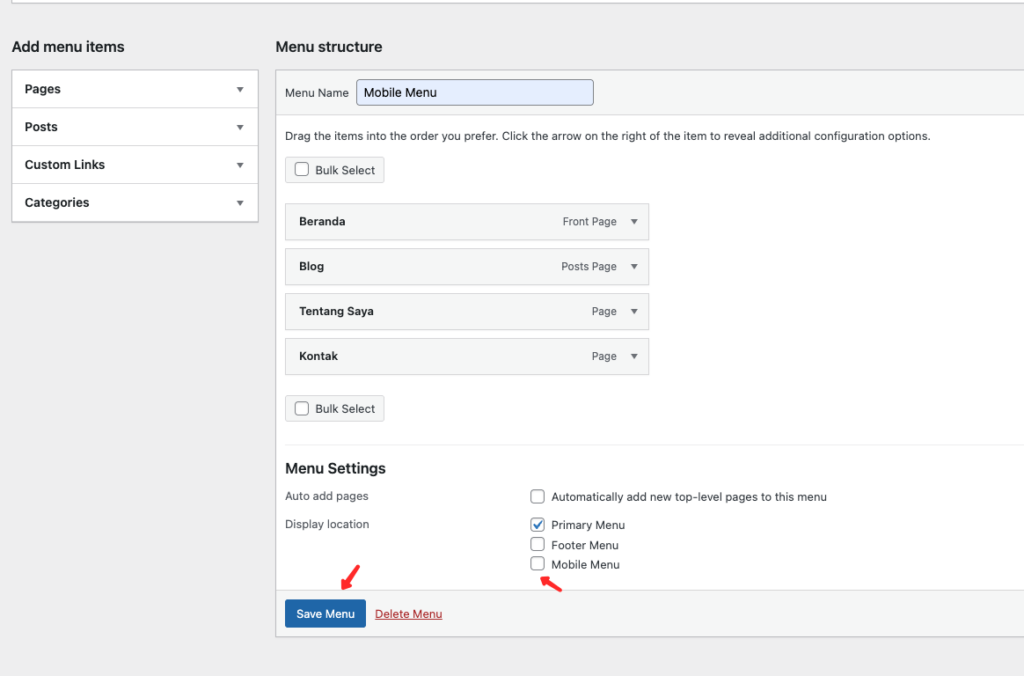
Task: Focus the Menu Name text field
Action: point(474,93)
